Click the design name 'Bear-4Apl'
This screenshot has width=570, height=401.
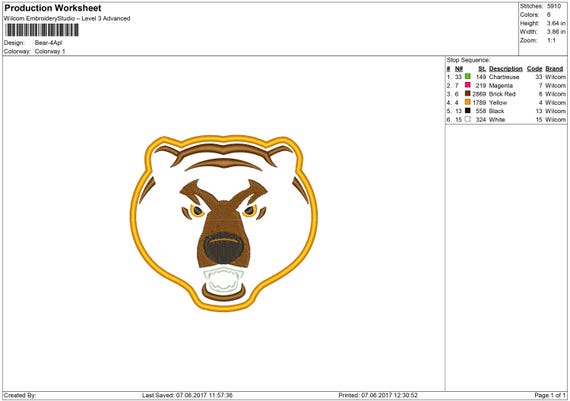[x=48, y=43]
